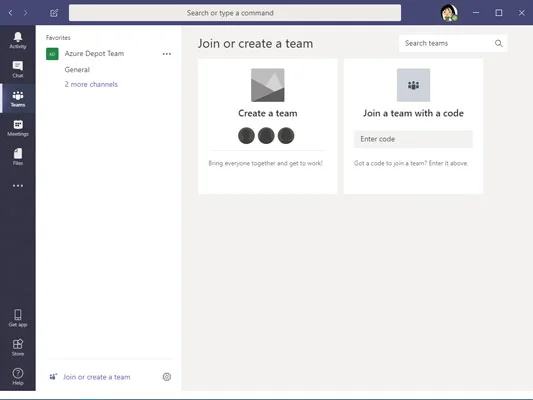Open the Meetings section

click(18, 128)
